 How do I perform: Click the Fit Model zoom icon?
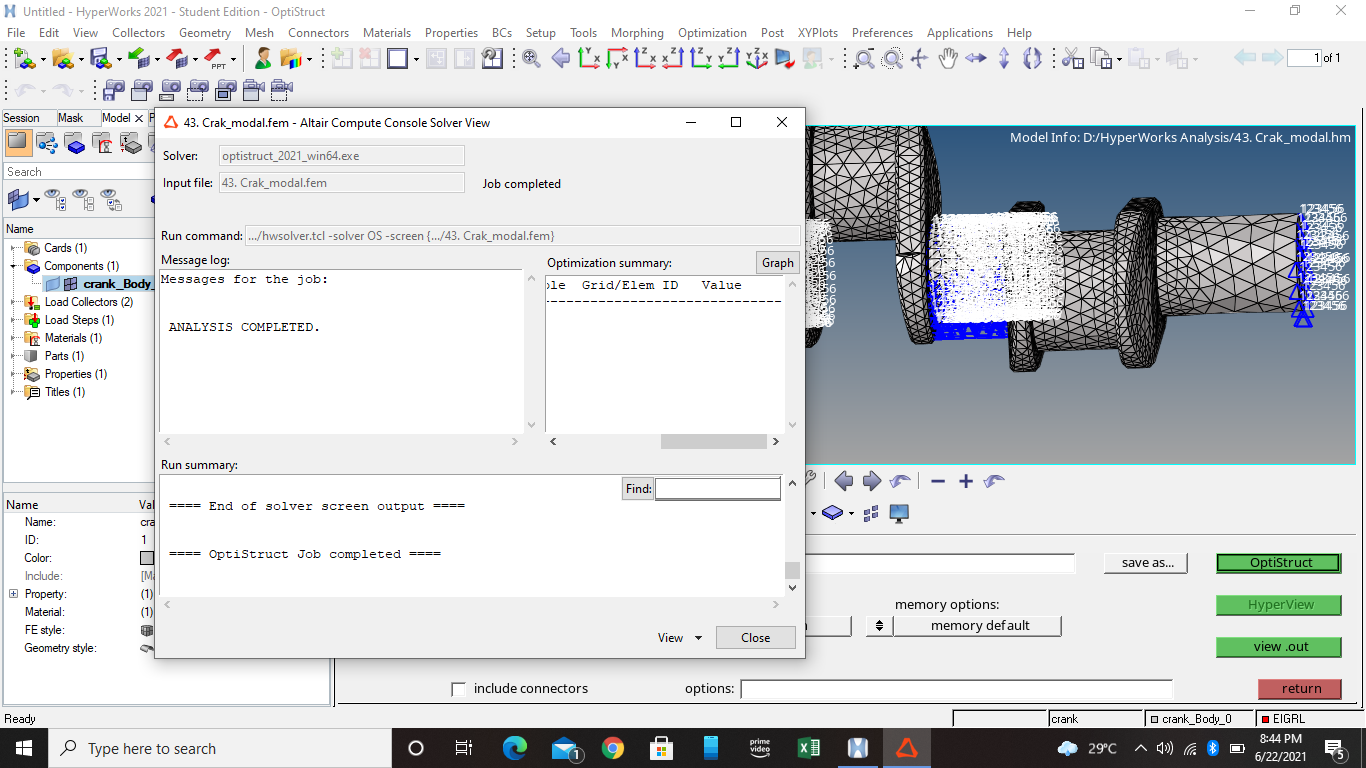(x=531, y=59)
